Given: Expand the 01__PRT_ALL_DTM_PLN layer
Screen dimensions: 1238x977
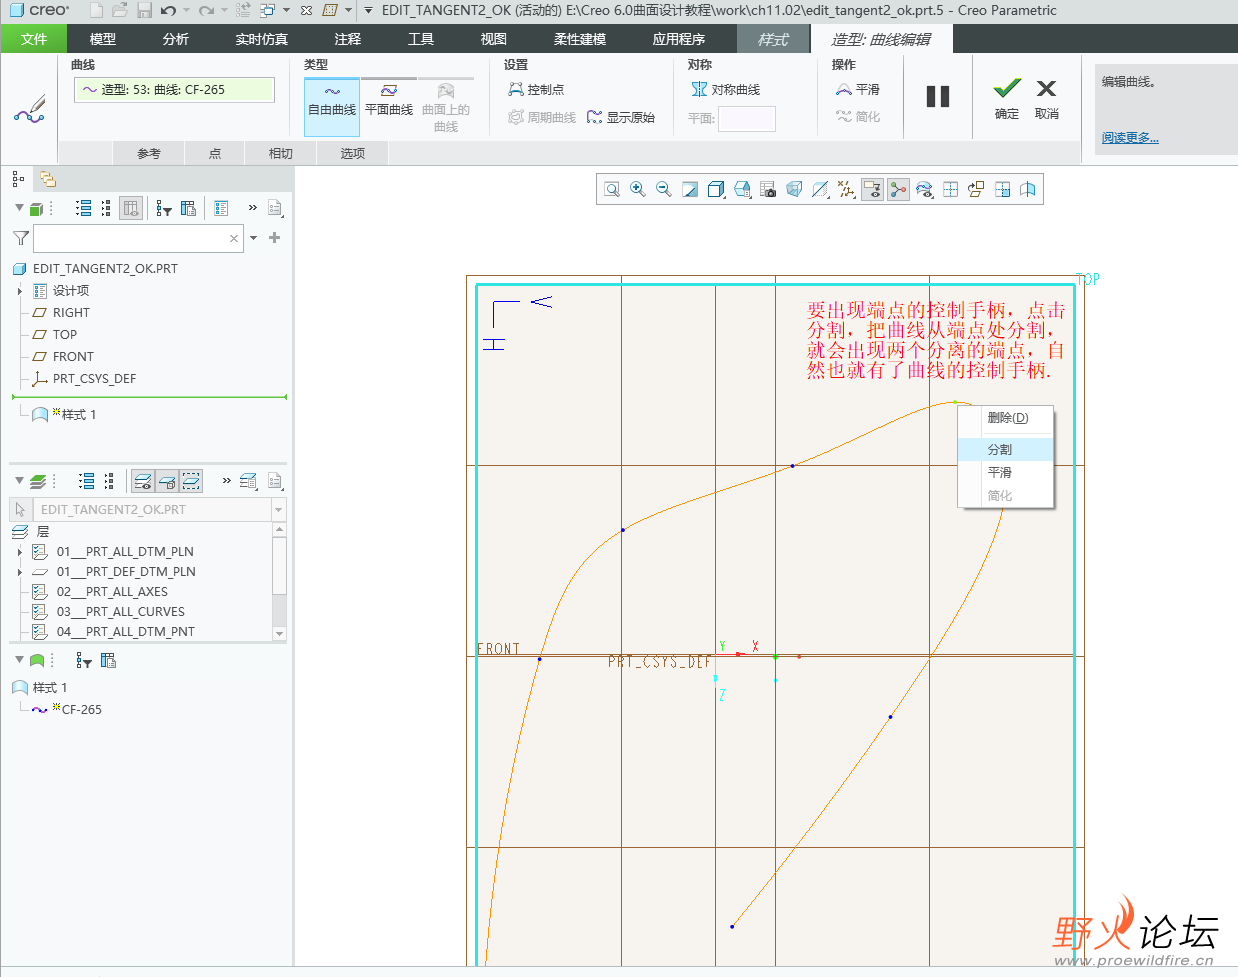Looking at the screenshot, I should click(20, 552).
